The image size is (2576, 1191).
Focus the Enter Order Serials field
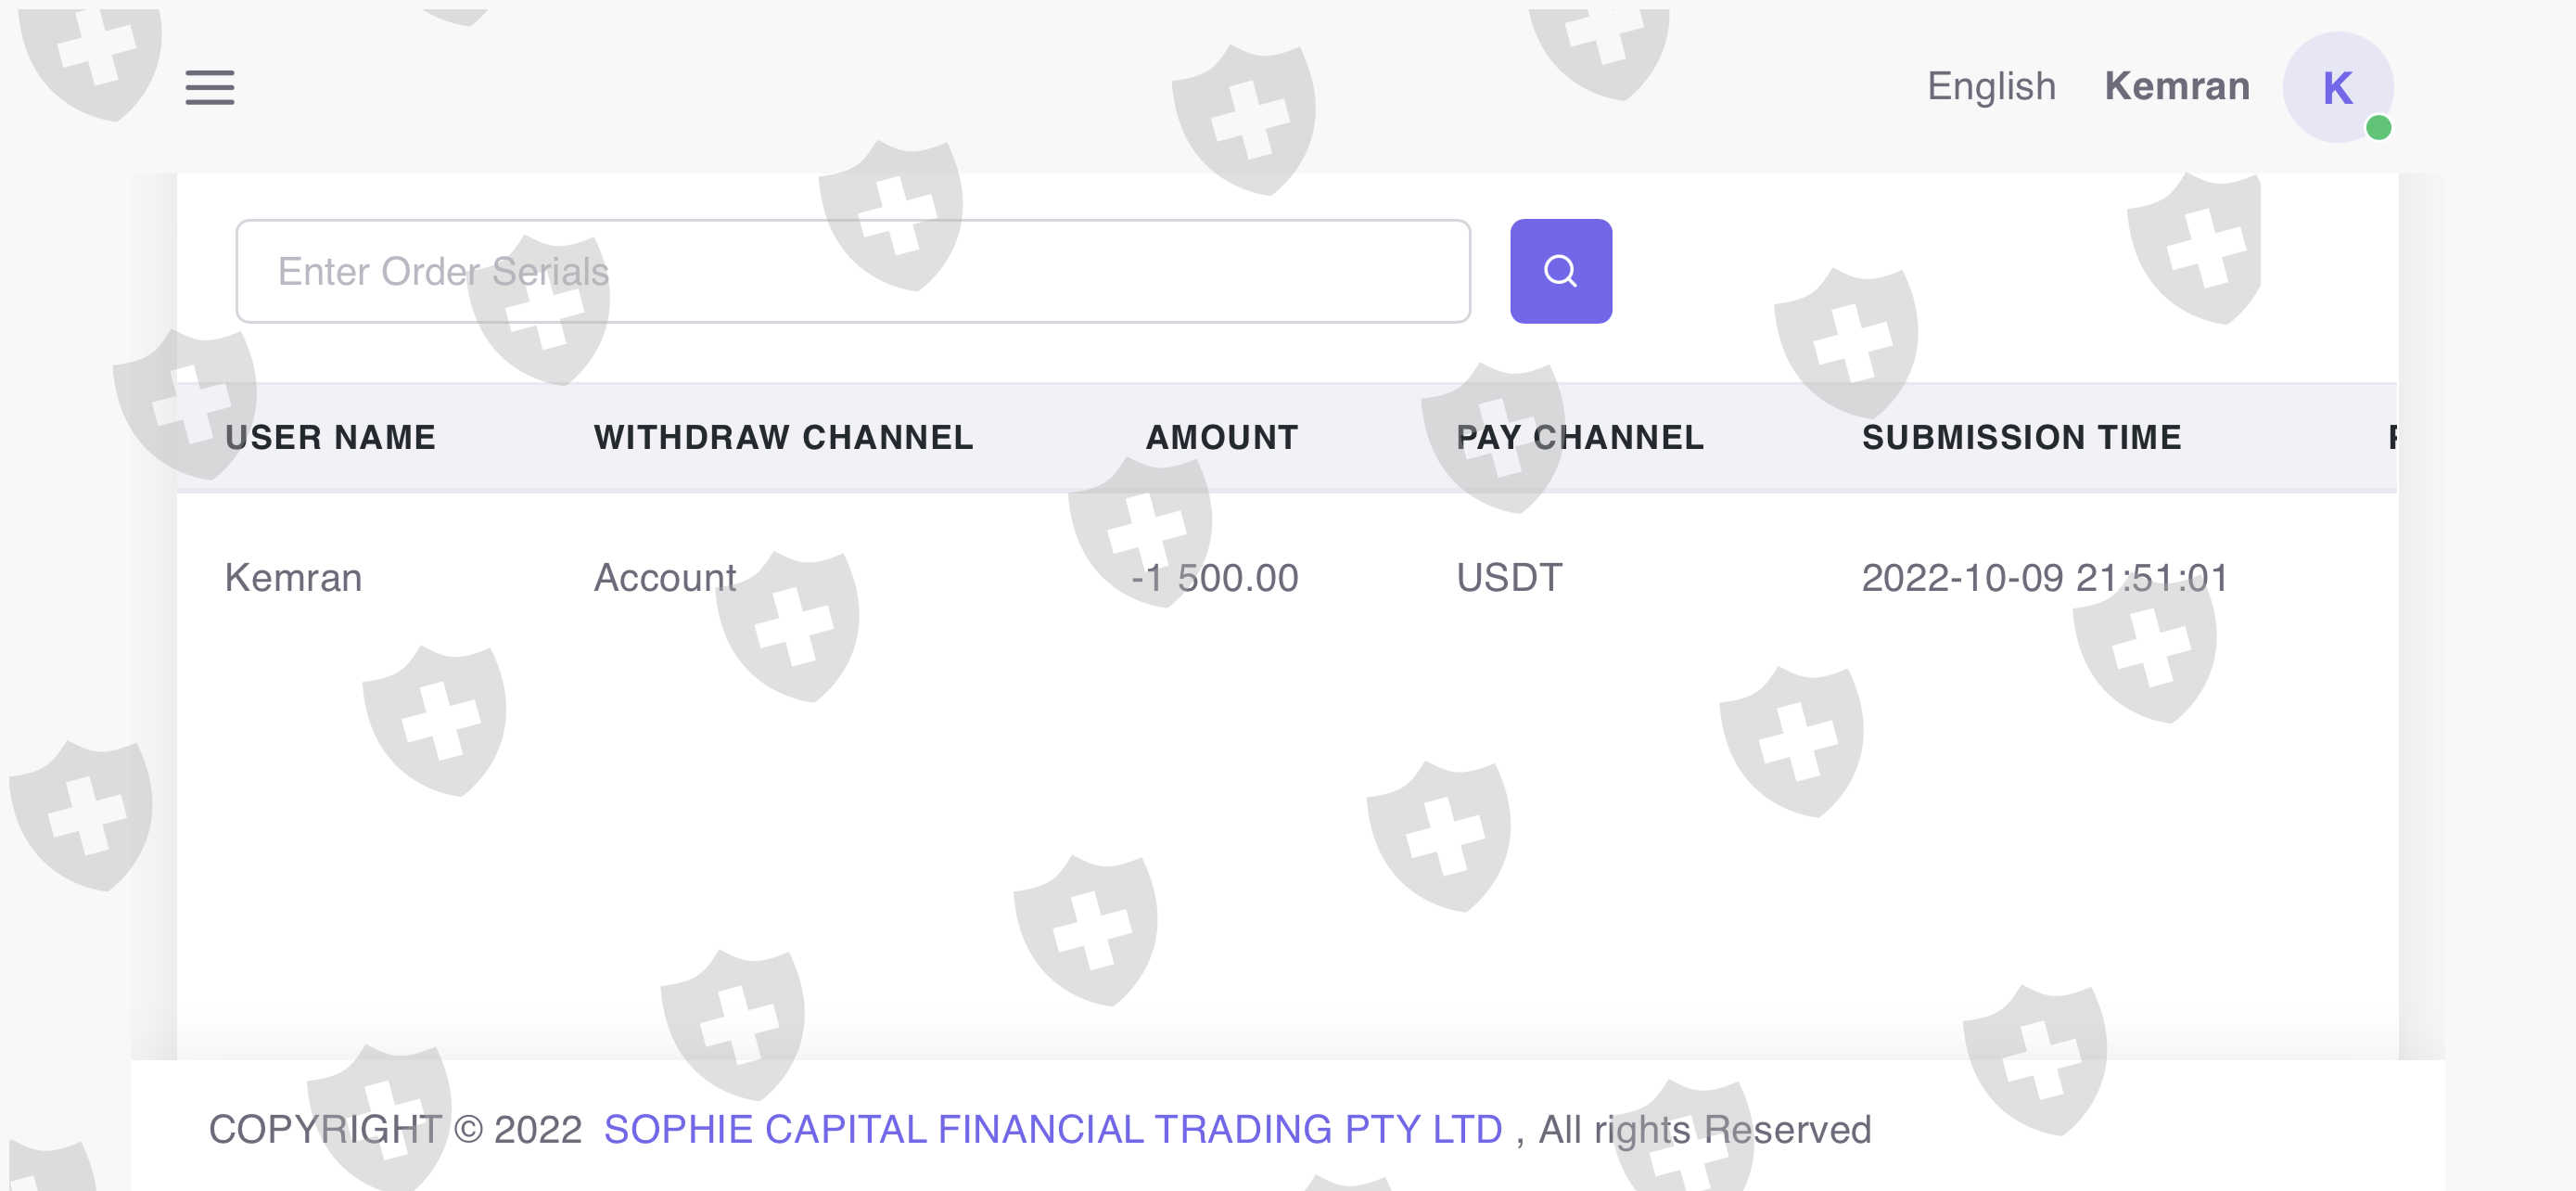[x=852, y=271]
